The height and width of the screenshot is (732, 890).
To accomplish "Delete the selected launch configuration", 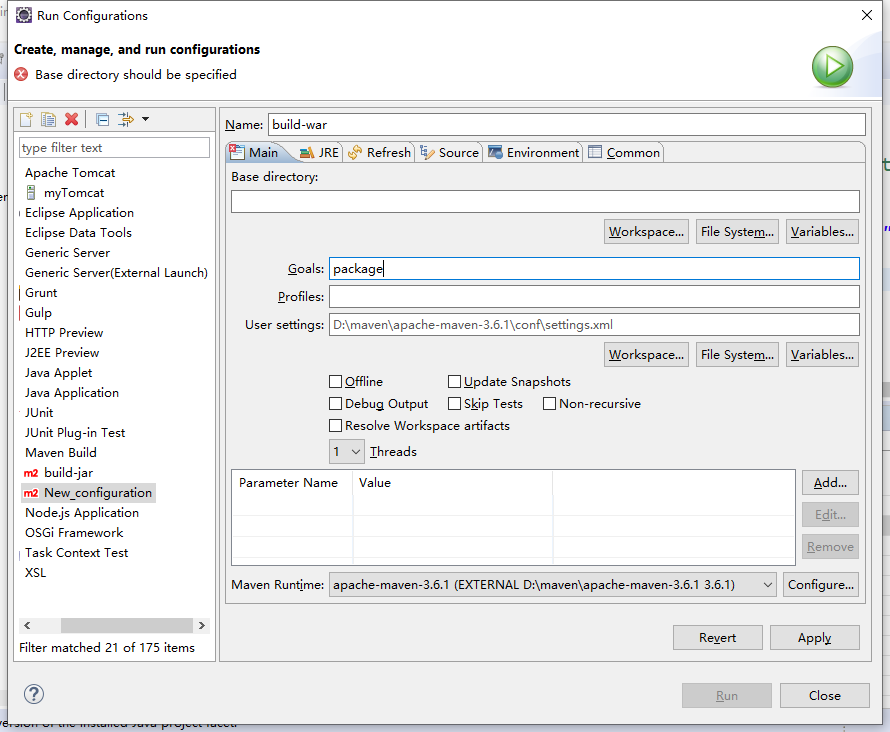I will pos(72,119).
